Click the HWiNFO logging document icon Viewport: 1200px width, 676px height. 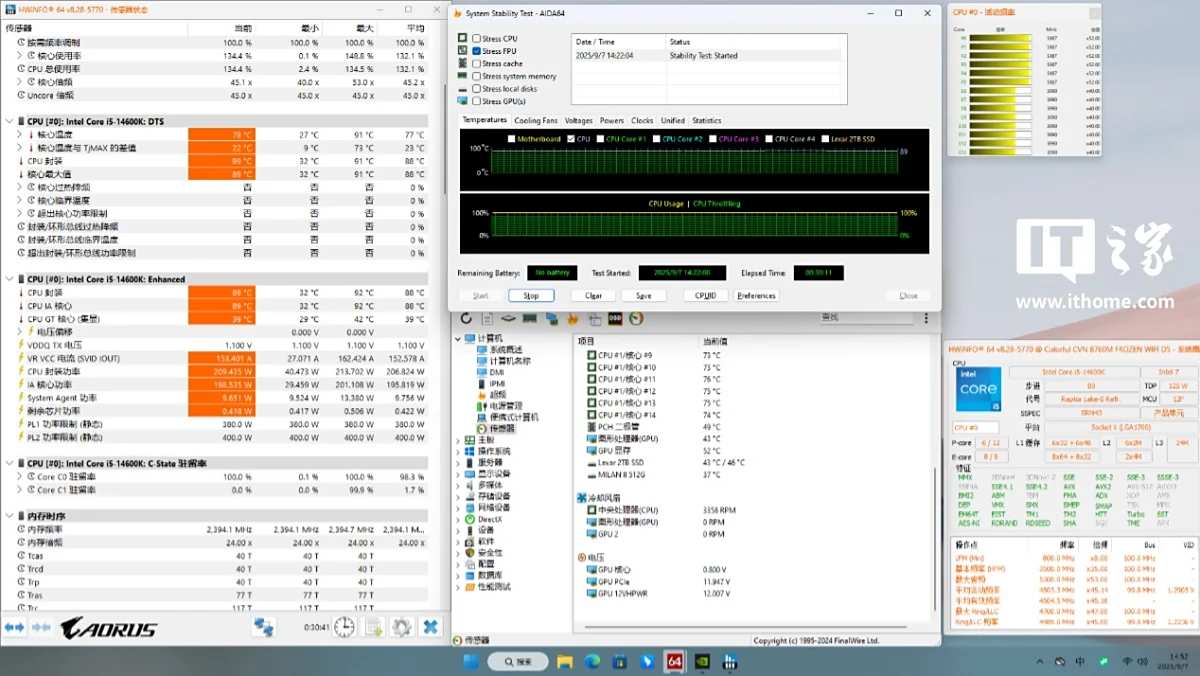point(374,627)
